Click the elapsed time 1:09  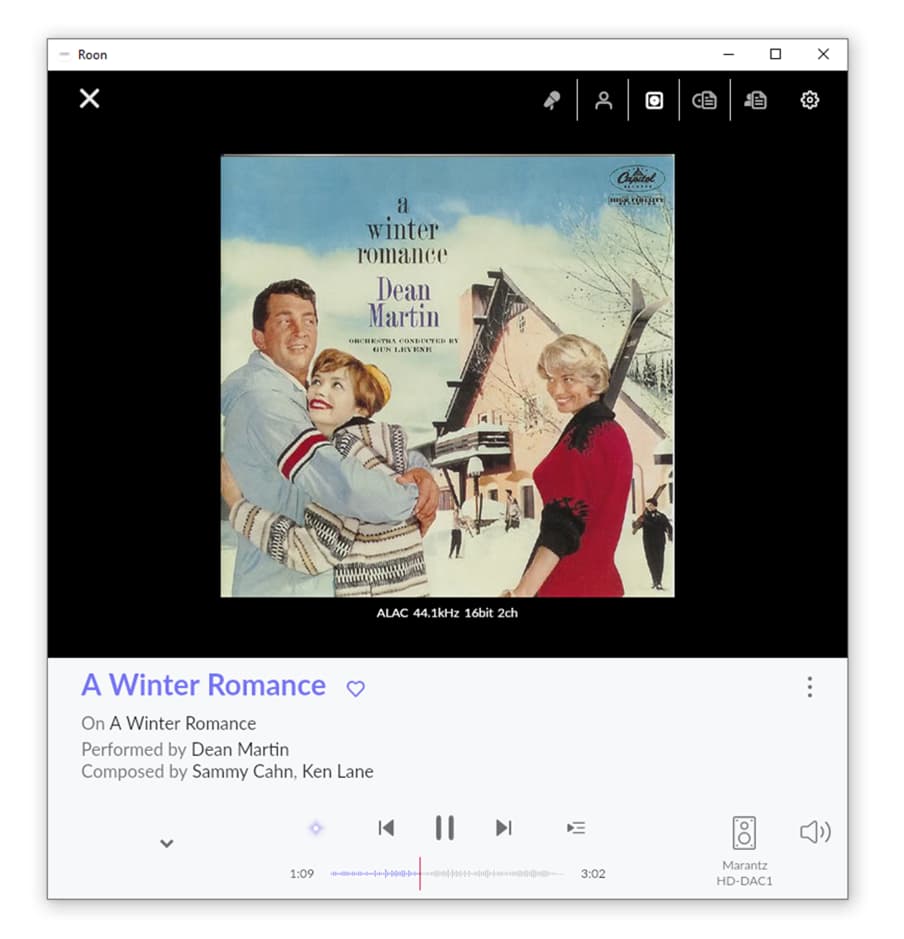click(302, 874)
